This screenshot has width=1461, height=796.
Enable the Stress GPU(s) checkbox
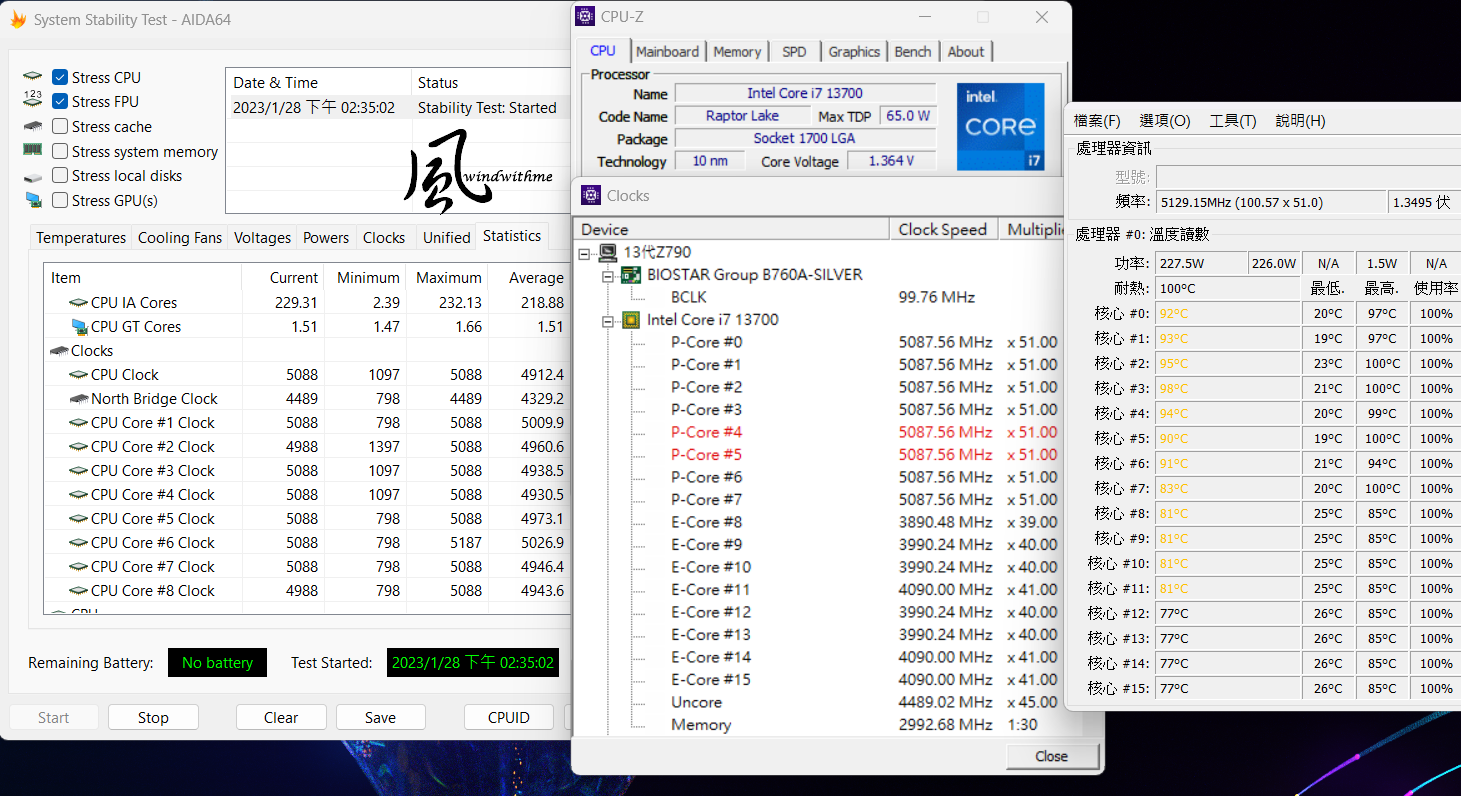point(60,200)
